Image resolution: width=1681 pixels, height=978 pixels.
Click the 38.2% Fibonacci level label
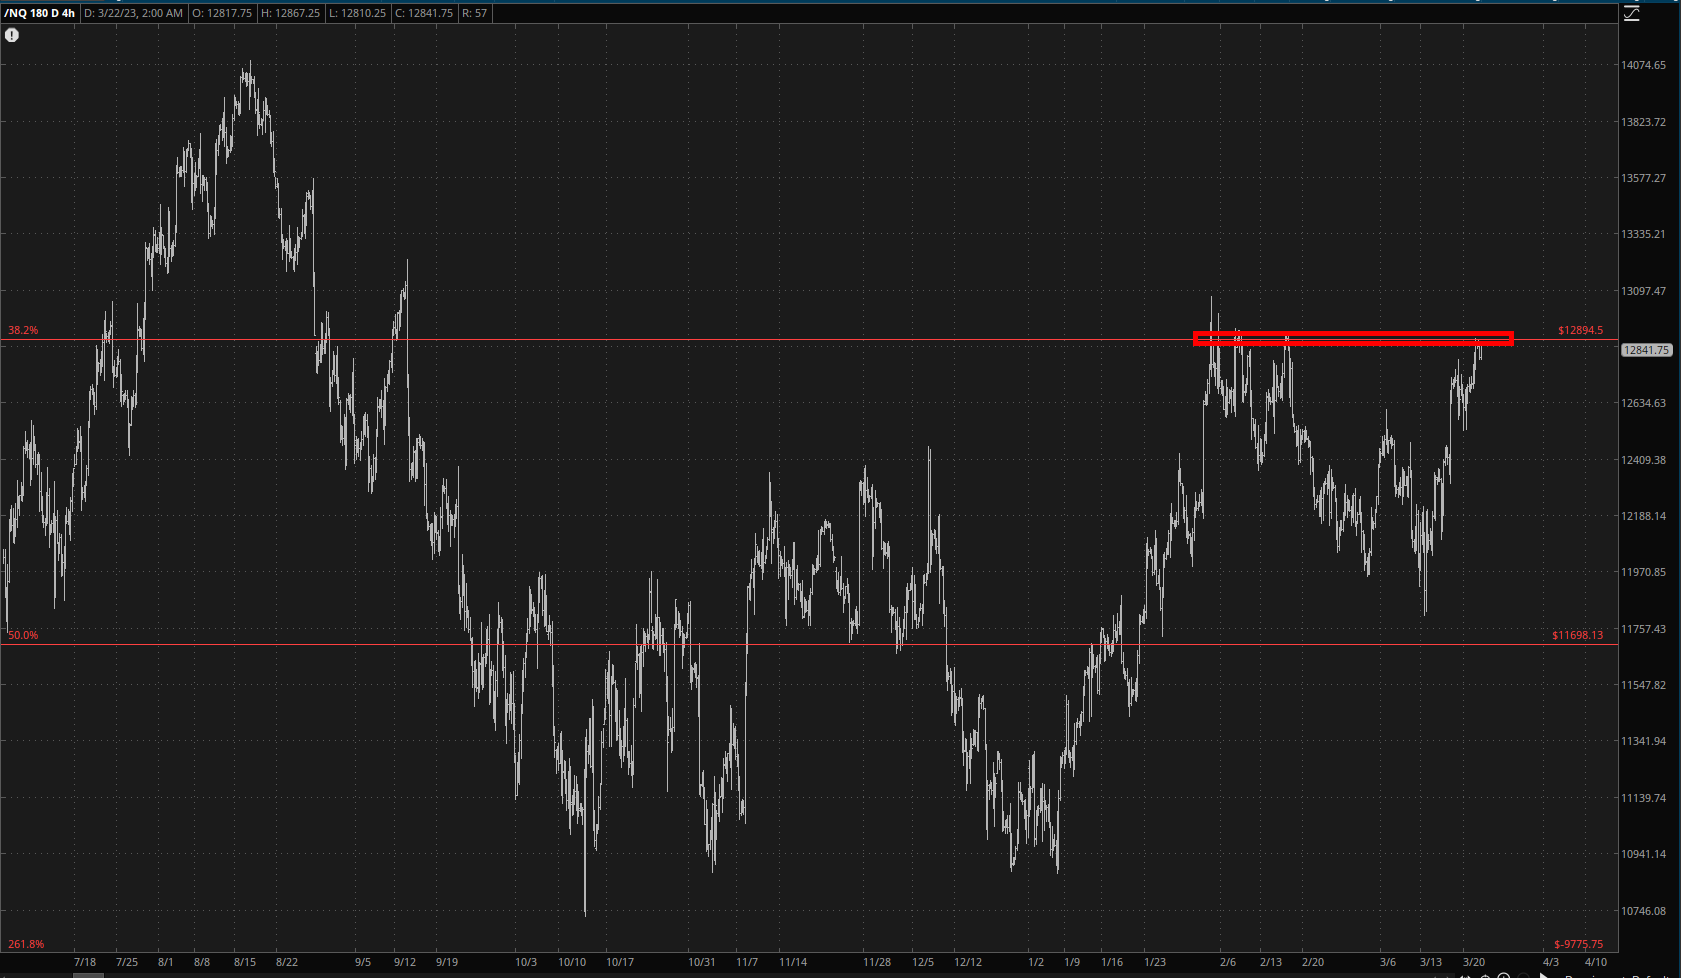[x=23, y=330]
